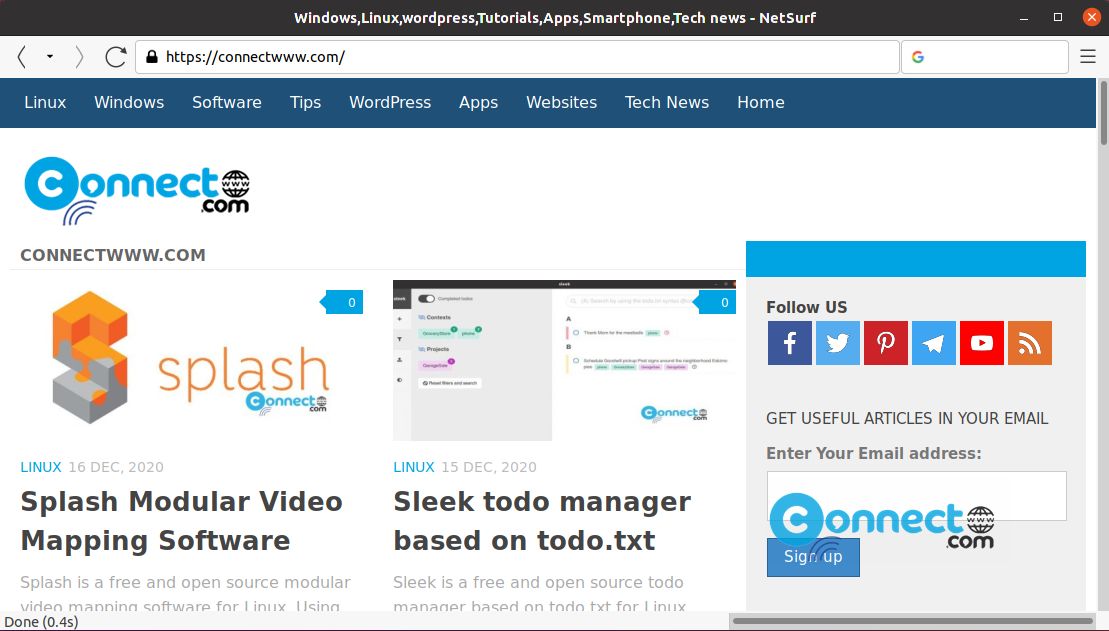Open the Sleek todo article thumbnail
The image size is (1109, 631).
[x=564, y=359]
